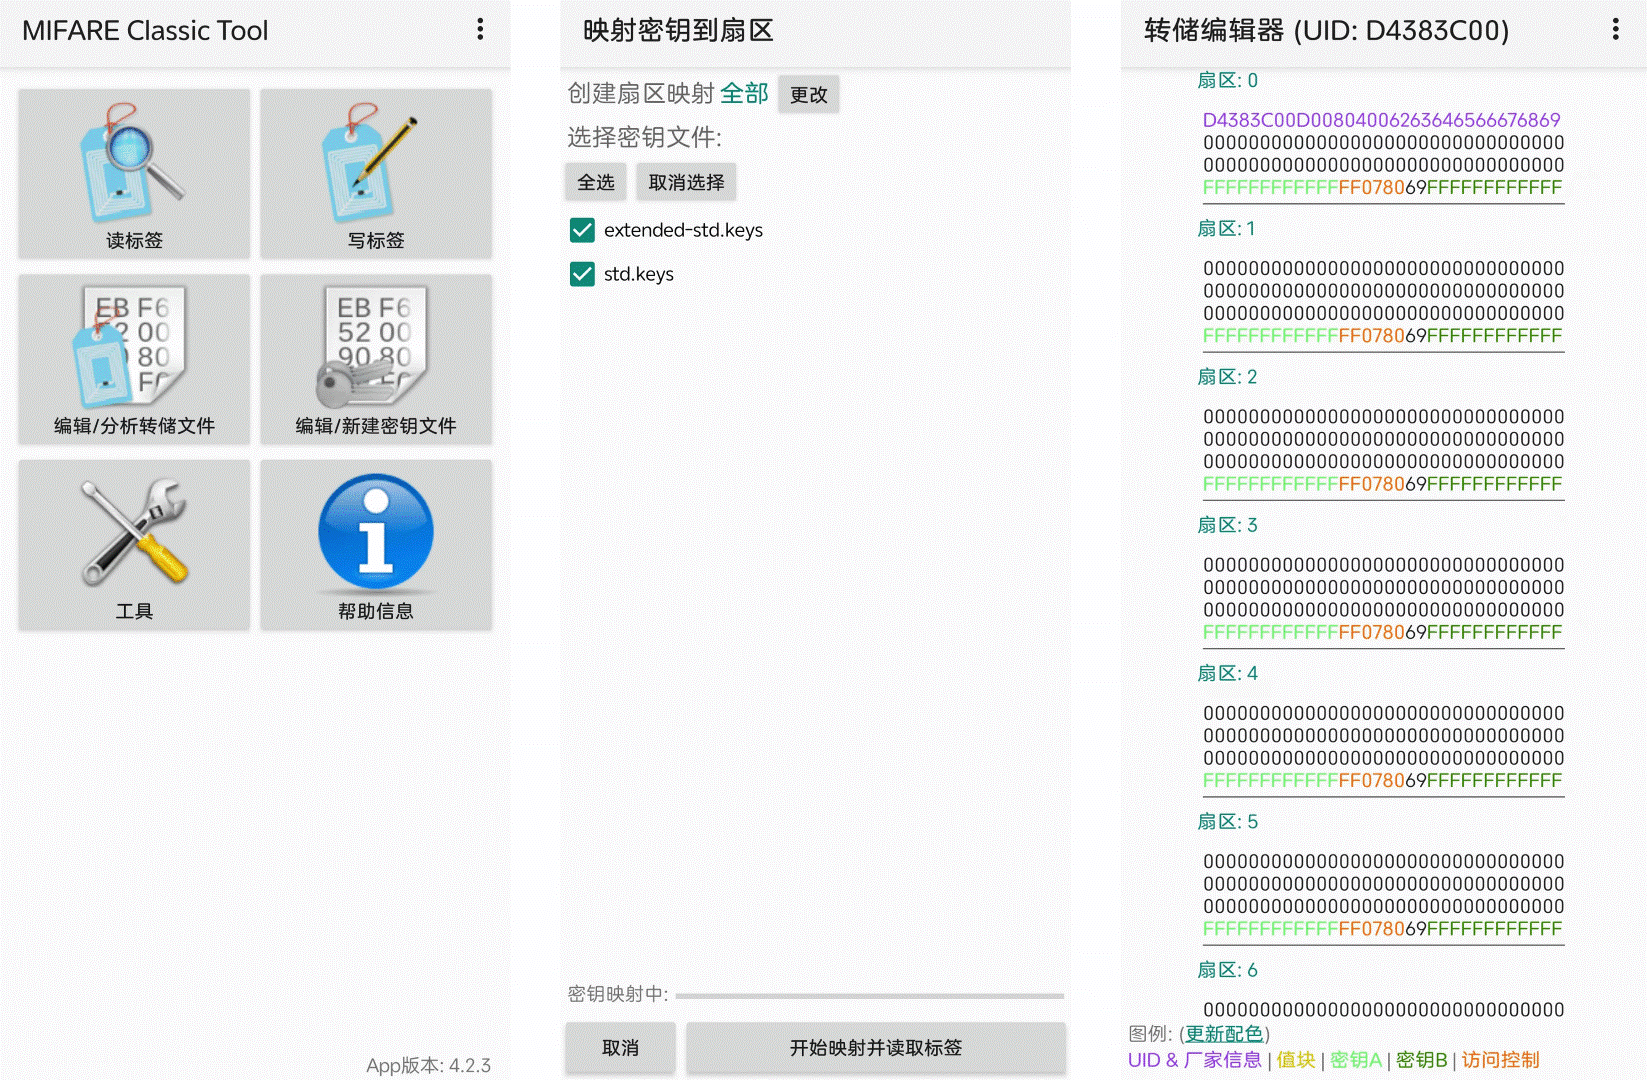Open the 帮助信息 (Help info) tile
1647x1080 pixels.
pyautogui.click(x=376, y=545)
